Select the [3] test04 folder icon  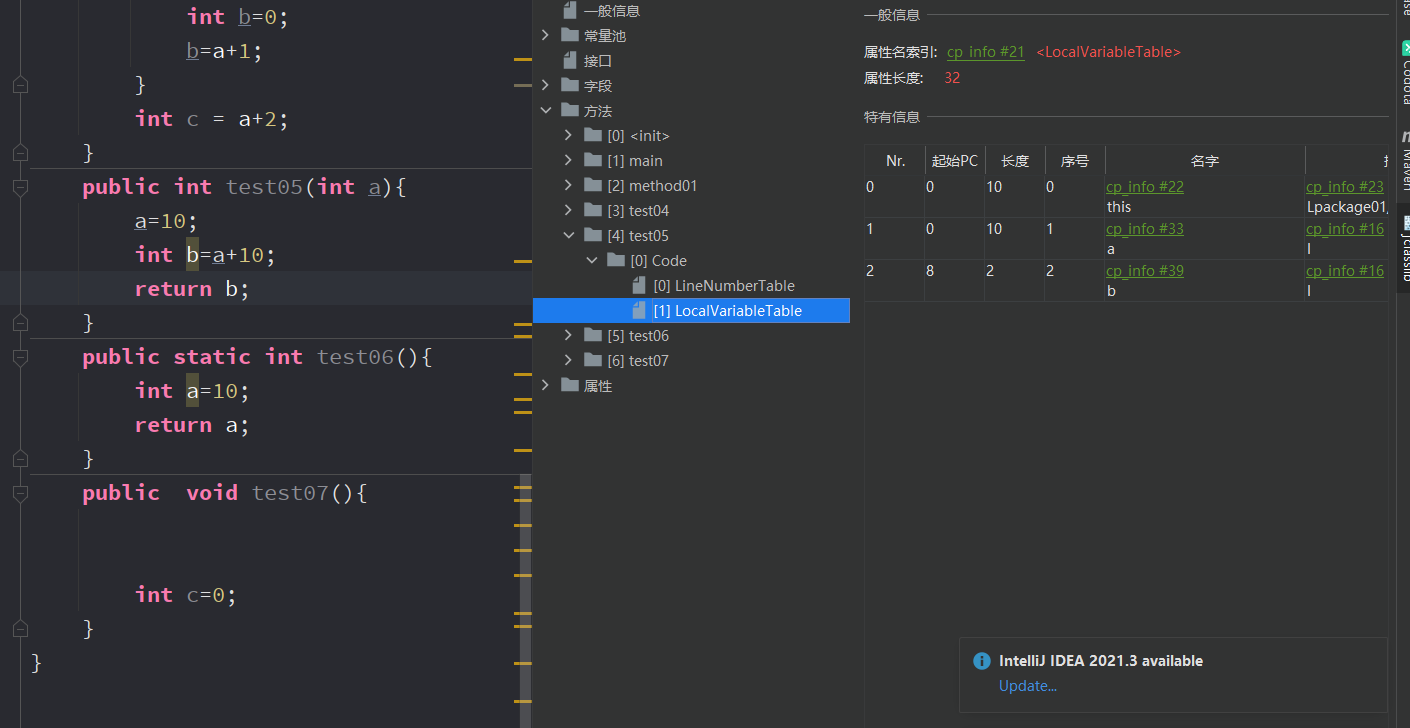(x=593, y=210)
